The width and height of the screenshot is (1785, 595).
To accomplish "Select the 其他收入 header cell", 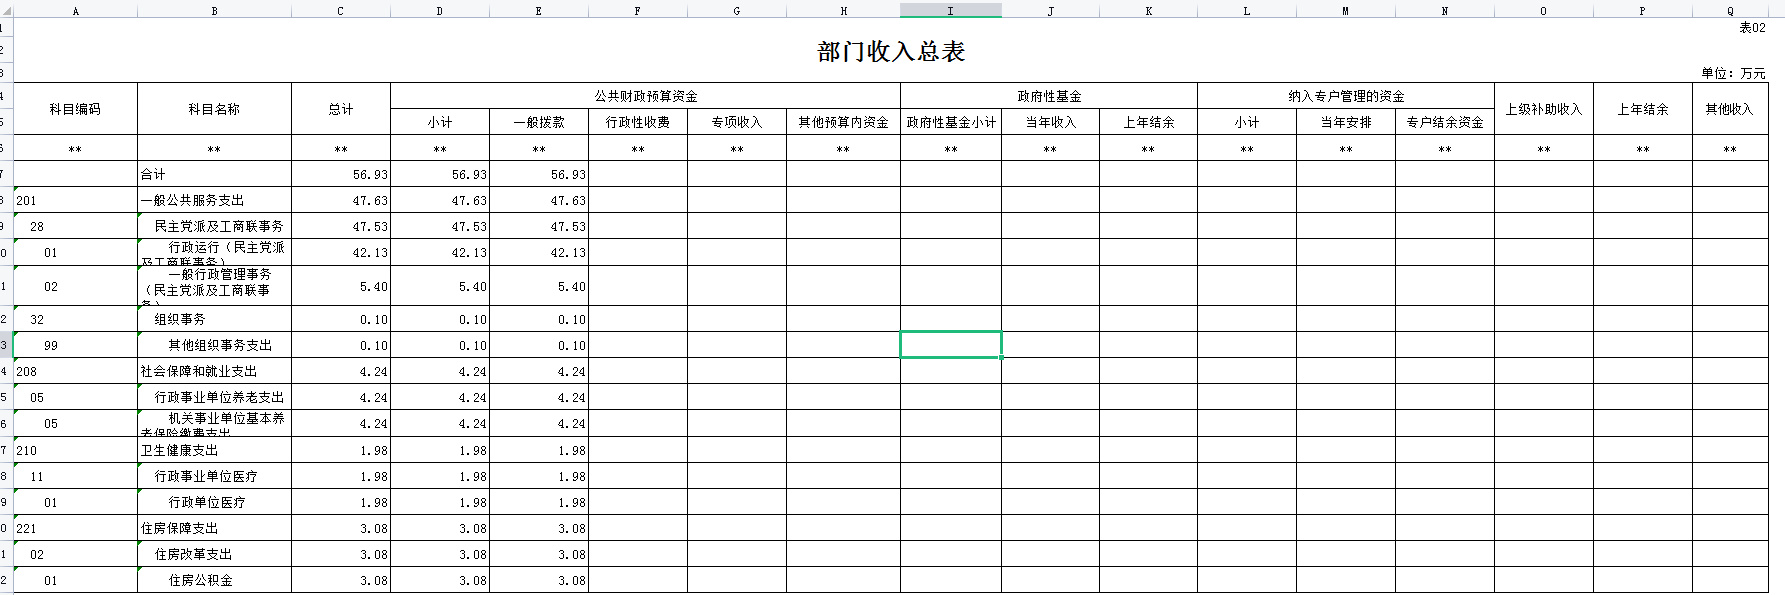I will (x=1729, y=109).
